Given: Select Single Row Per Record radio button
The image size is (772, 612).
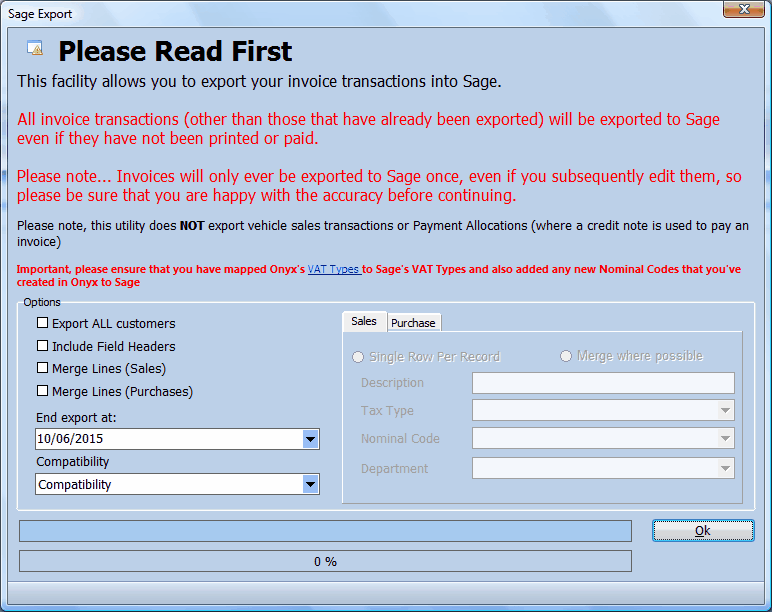Looking at the screenshot, I should tap(358, 356).
